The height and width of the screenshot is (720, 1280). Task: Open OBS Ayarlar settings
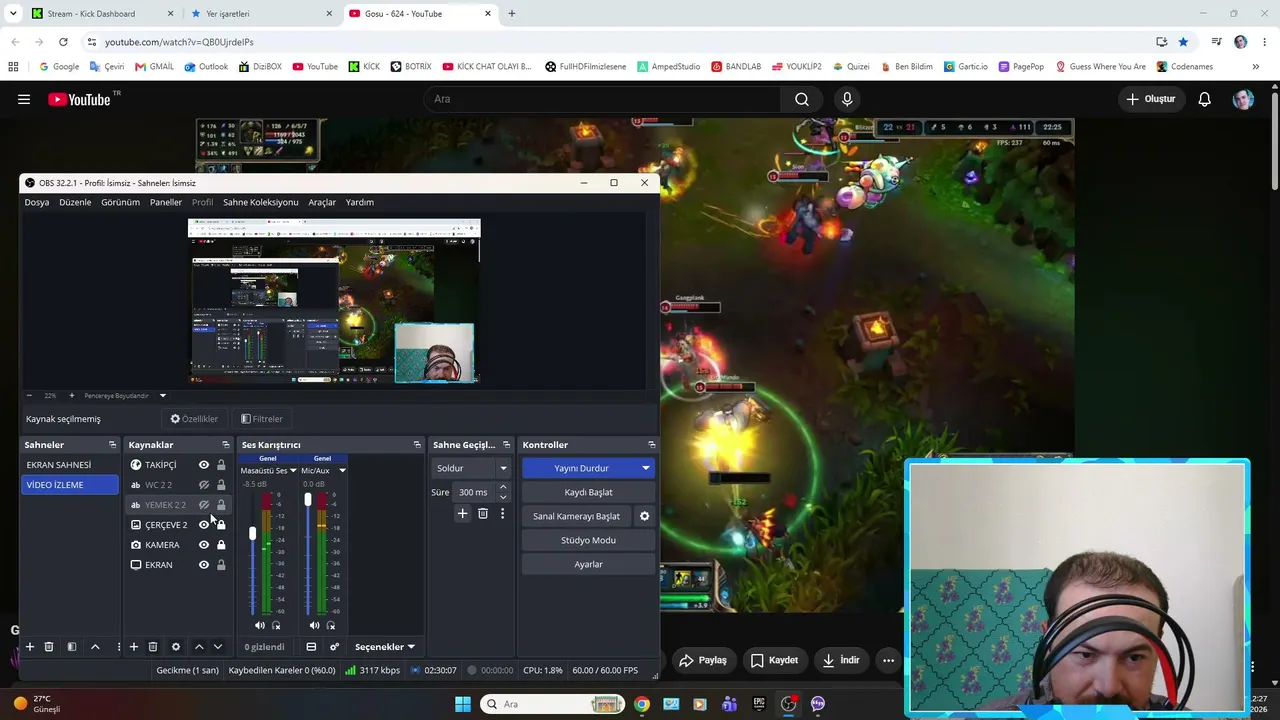(588, 564)
